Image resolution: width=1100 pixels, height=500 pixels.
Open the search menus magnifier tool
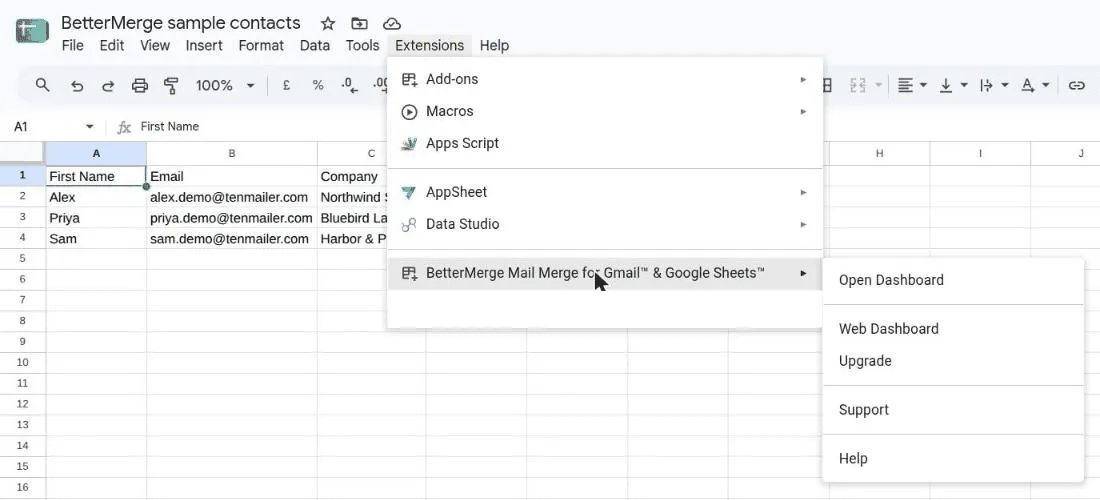coord(43,86)
